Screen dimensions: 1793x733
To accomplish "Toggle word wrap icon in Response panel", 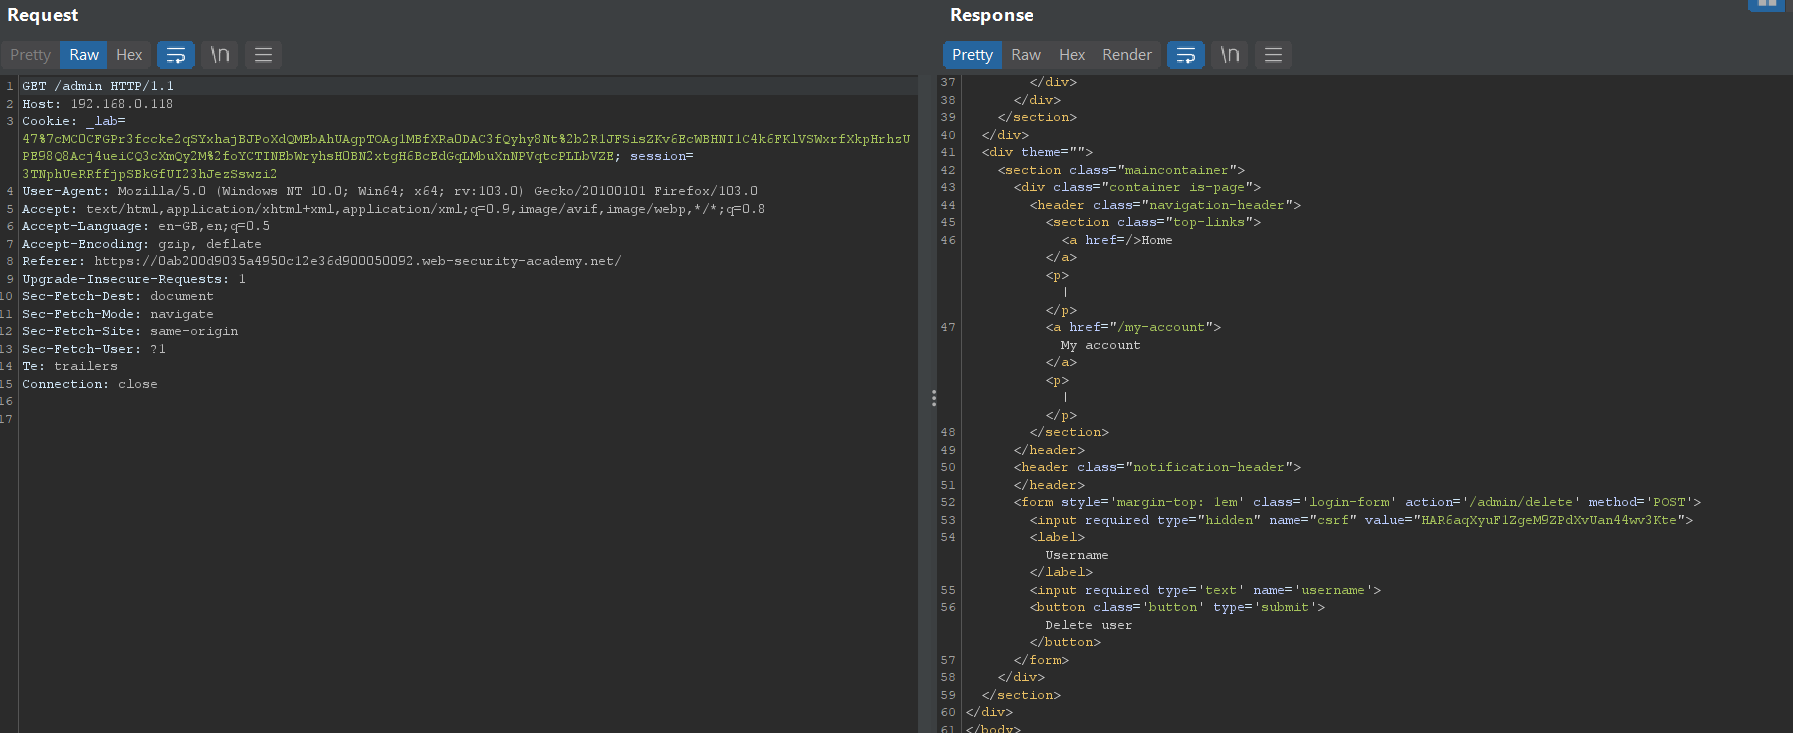I will coord(1186,55).
